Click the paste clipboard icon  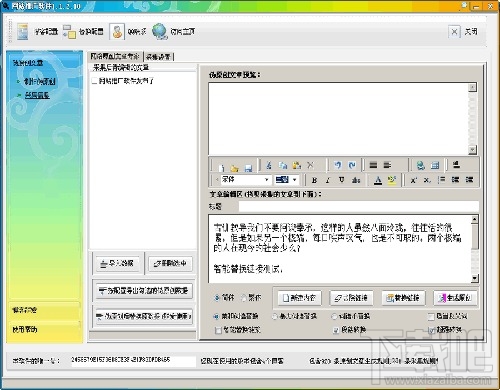296,165
